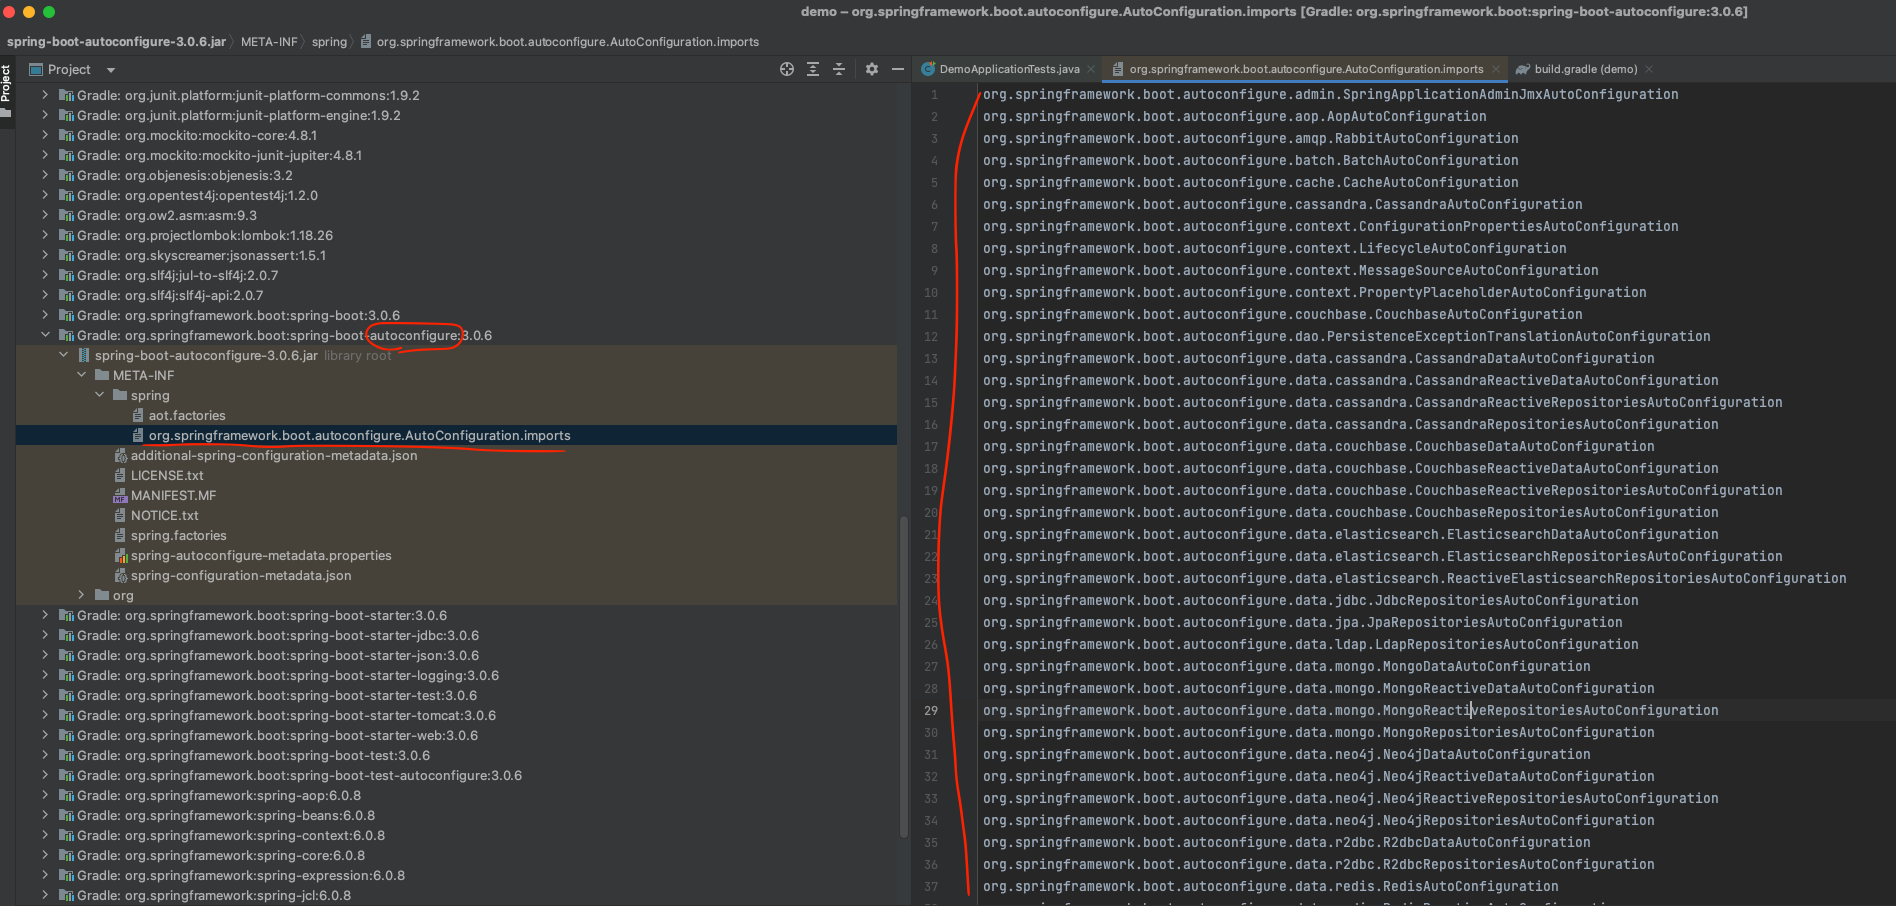The image size is (1896, 906).
Task: Hide the Project tool window
Action: [x=898, y=69]
